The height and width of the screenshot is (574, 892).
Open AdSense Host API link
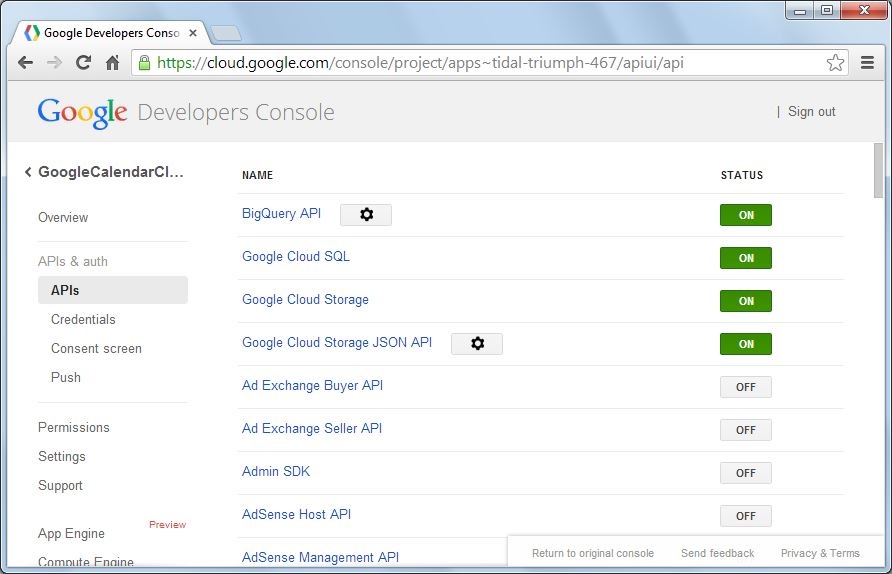[x=296, y=514]
